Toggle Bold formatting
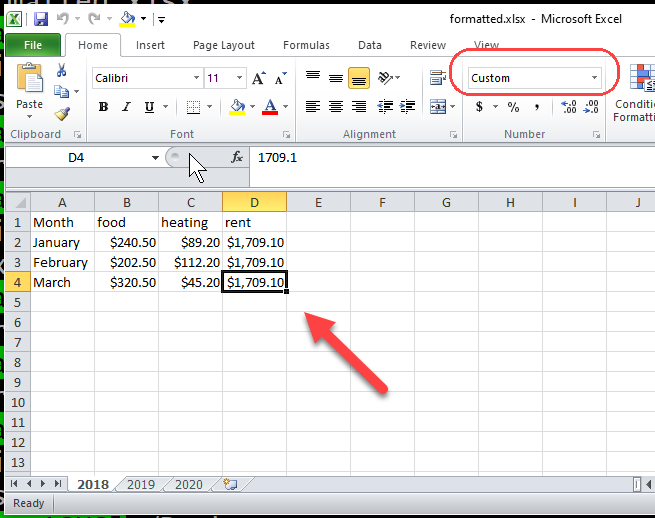The width and height of the screenshot is (655, 518). click(103, 107)
